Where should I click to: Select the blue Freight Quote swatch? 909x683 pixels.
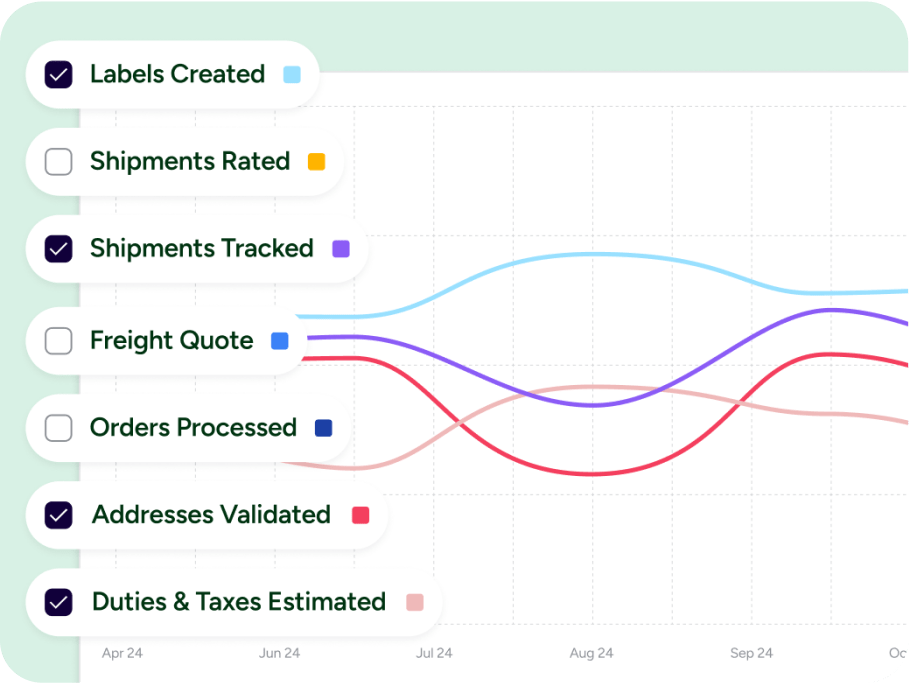point(280,340)
